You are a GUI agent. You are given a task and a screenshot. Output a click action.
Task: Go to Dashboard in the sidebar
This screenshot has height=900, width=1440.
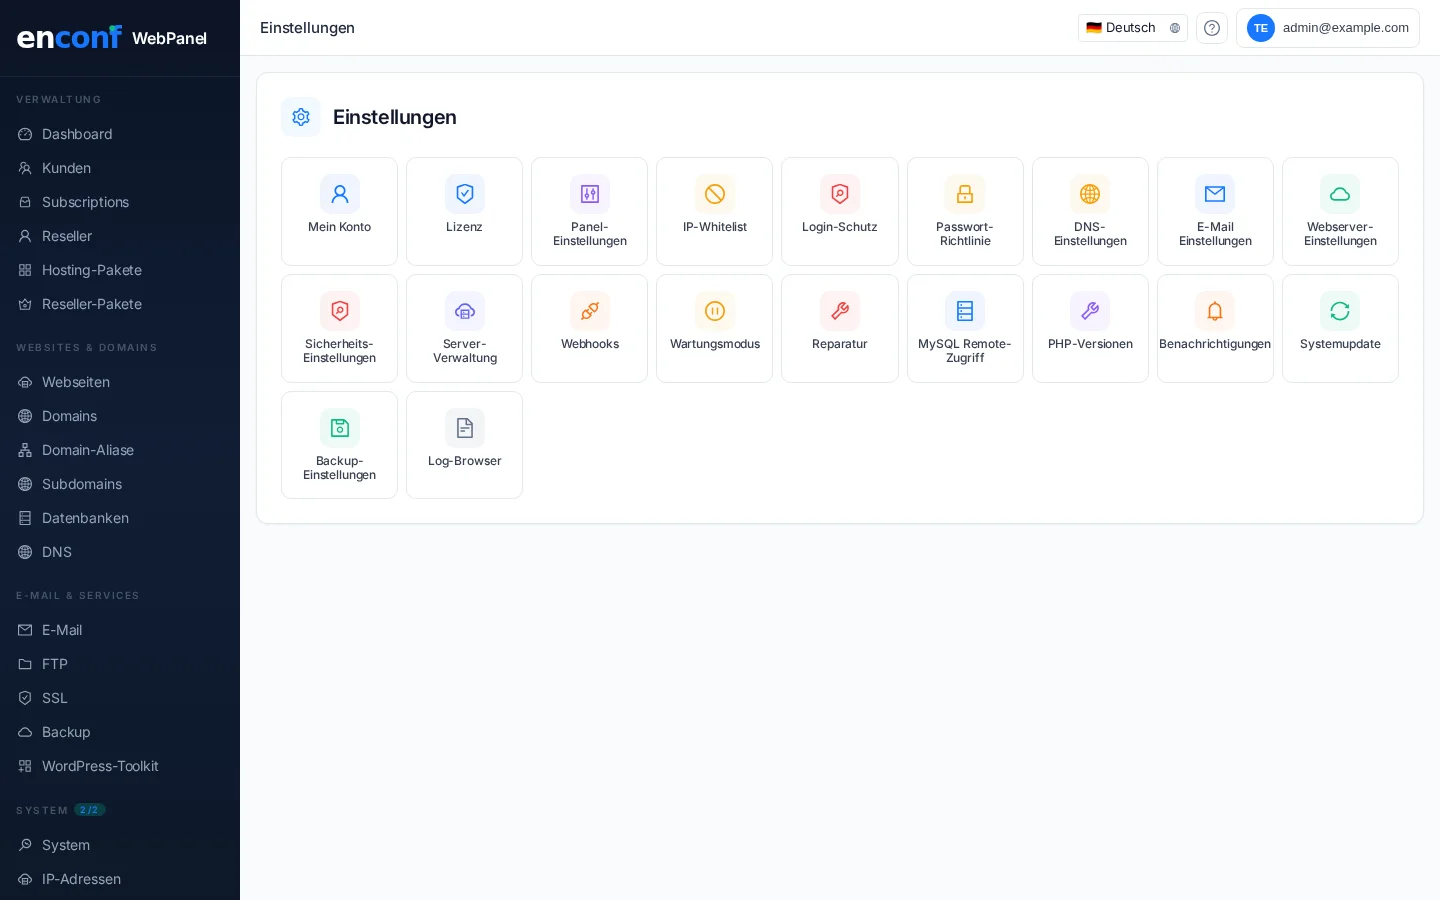point(77,134)
